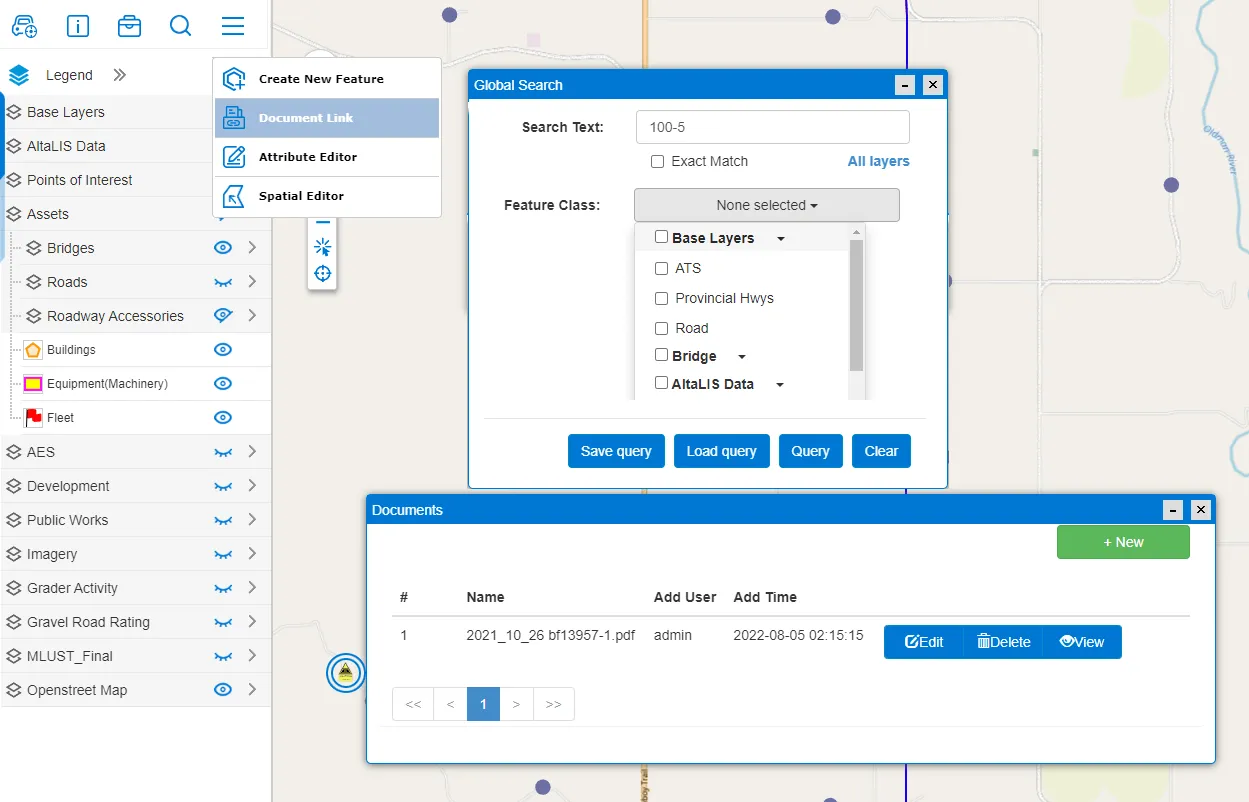1249x802 pixels.
Task: Expand the Gravel Road Rating chevron
Action: (252, 622)
